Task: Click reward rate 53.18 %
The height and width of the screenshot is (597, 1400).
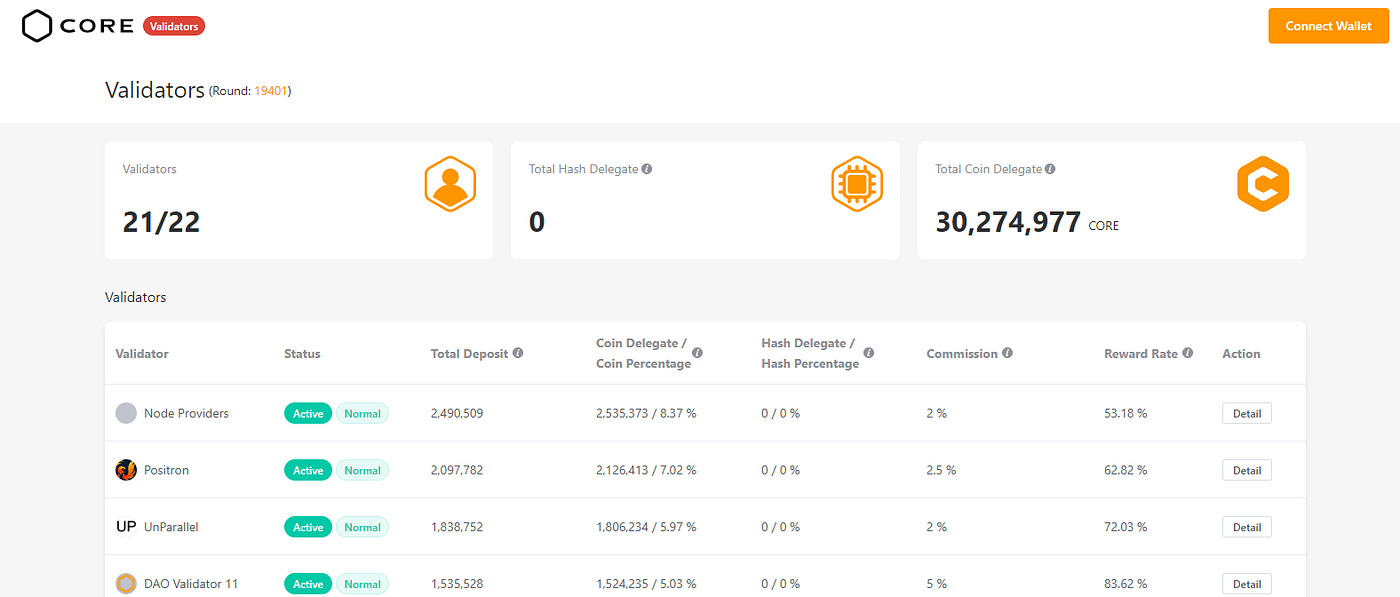Action: coord(1126,413)
